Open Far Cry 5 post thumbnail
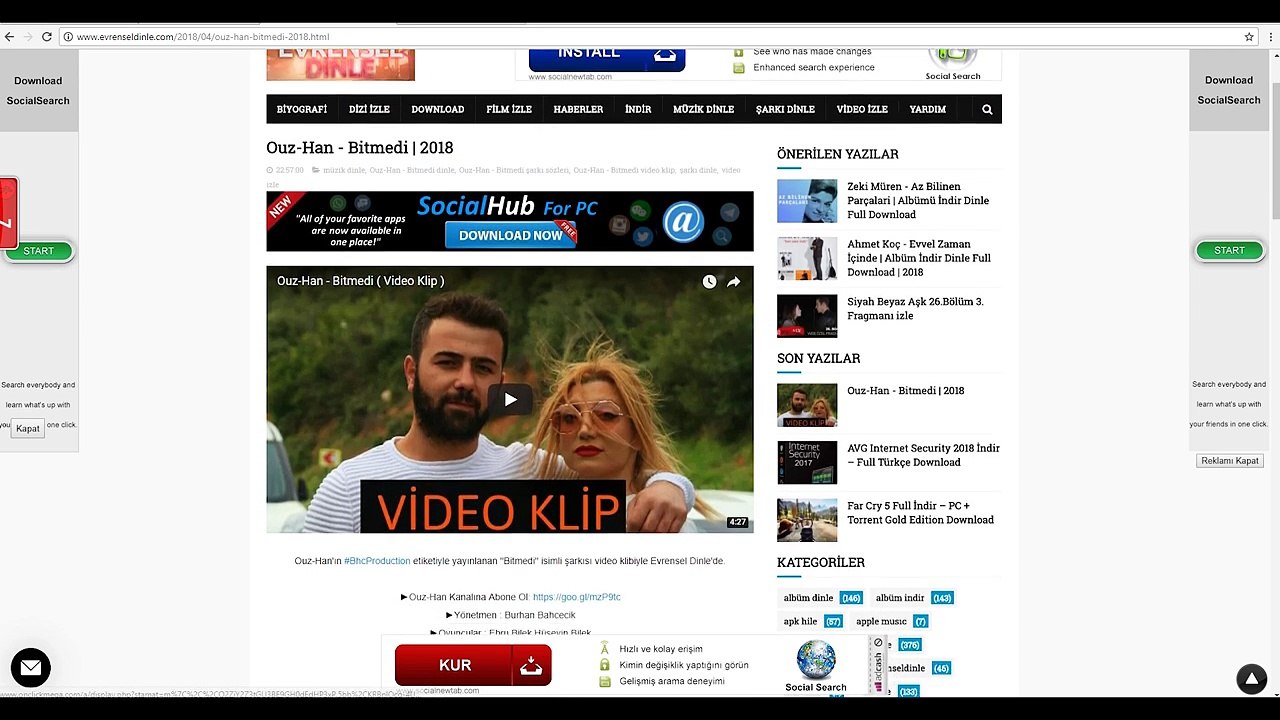Screen dimensions: 1280x720 [807, 519]
